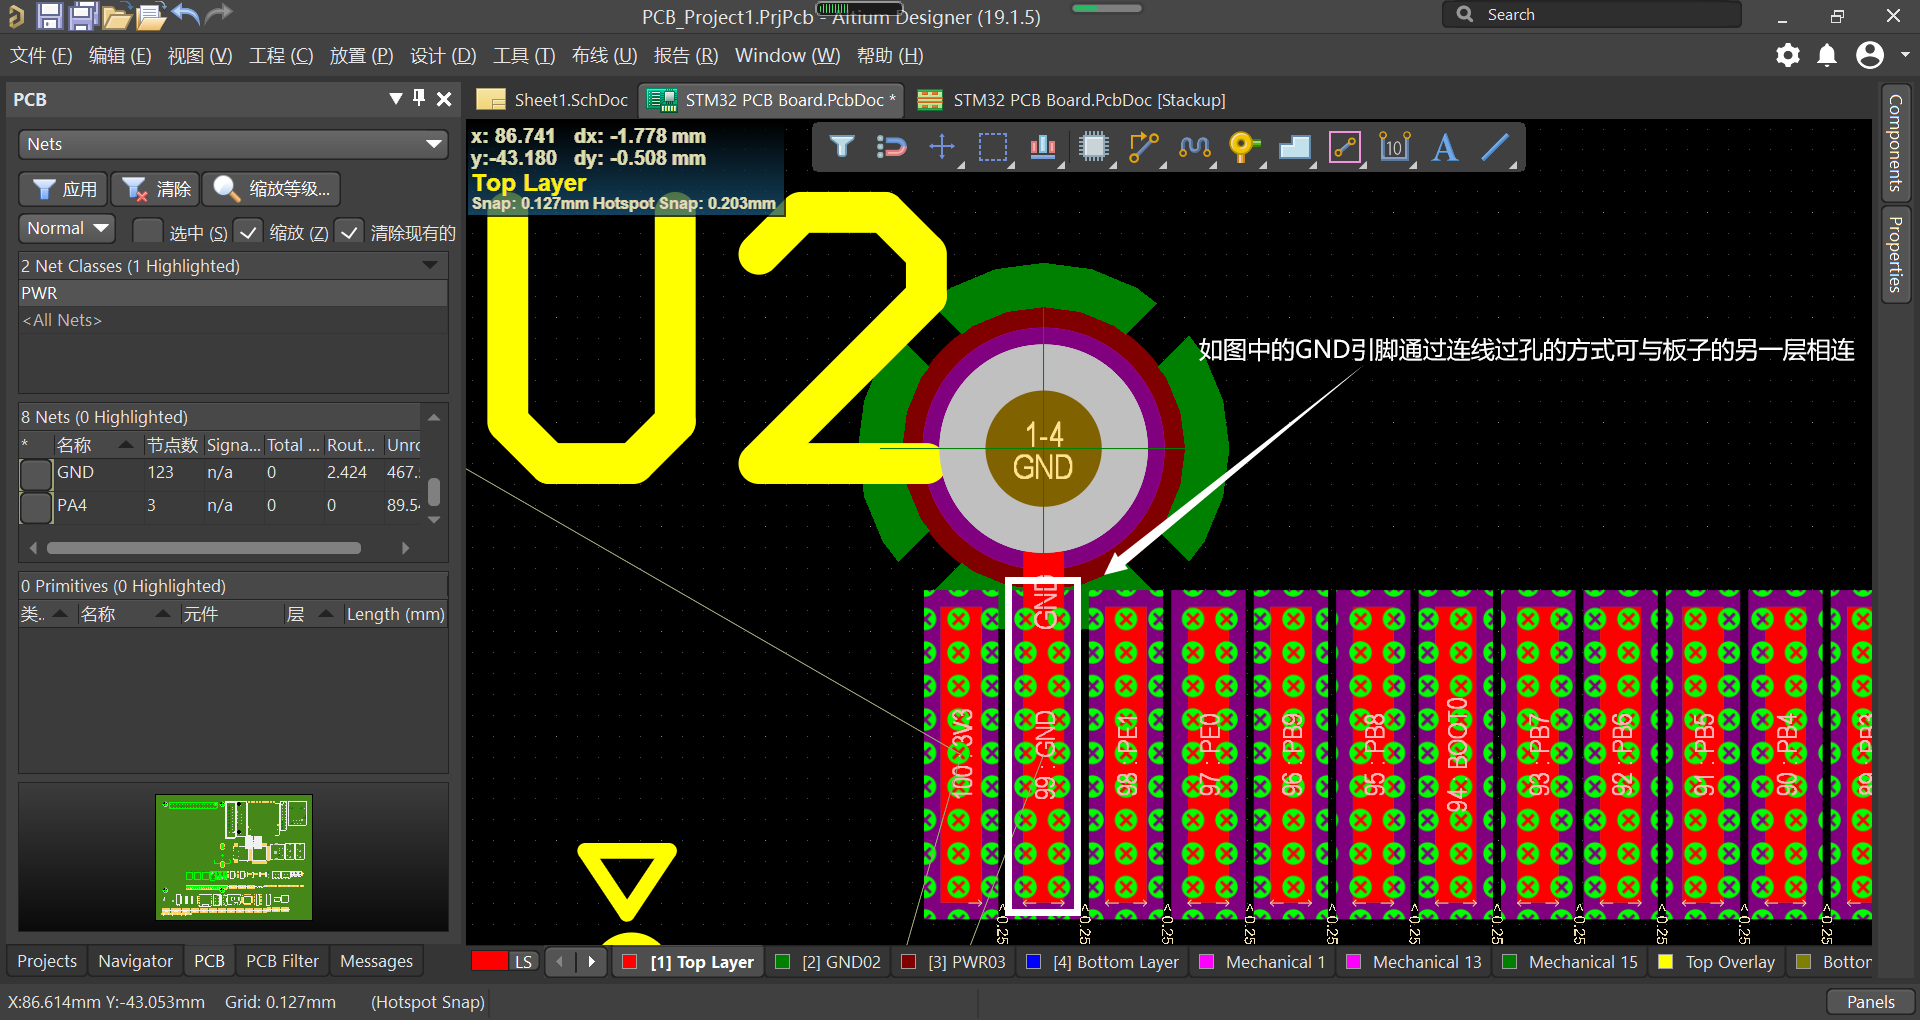
Task: Click the 应用 filter button
Action: point(63,189)
